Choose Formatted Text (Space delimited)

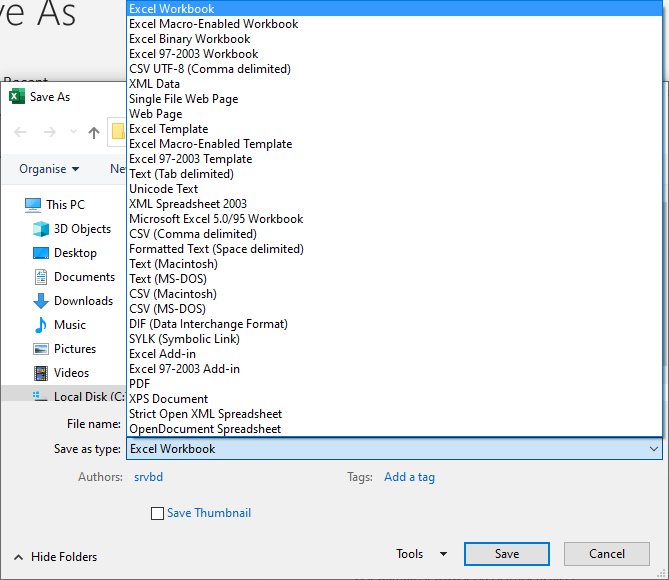coord(395,249)
